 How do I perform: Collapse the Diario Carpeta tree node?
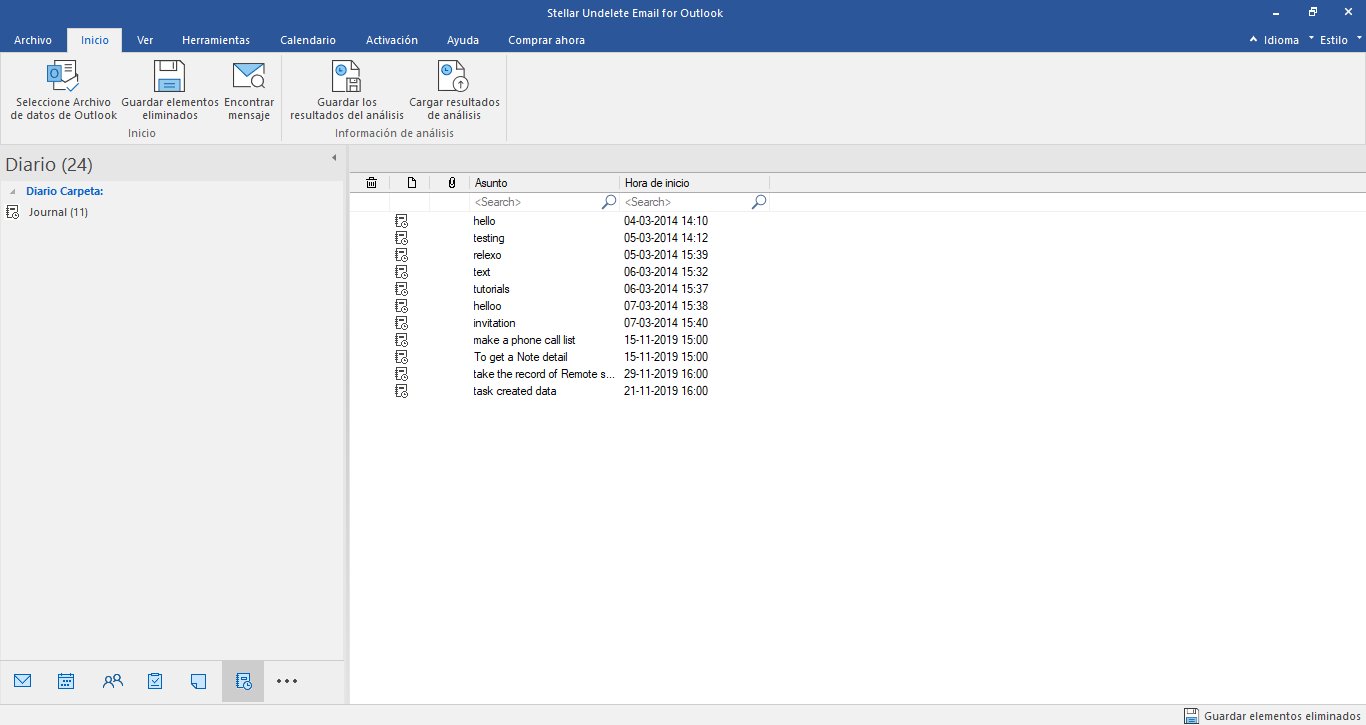point(12,191)
